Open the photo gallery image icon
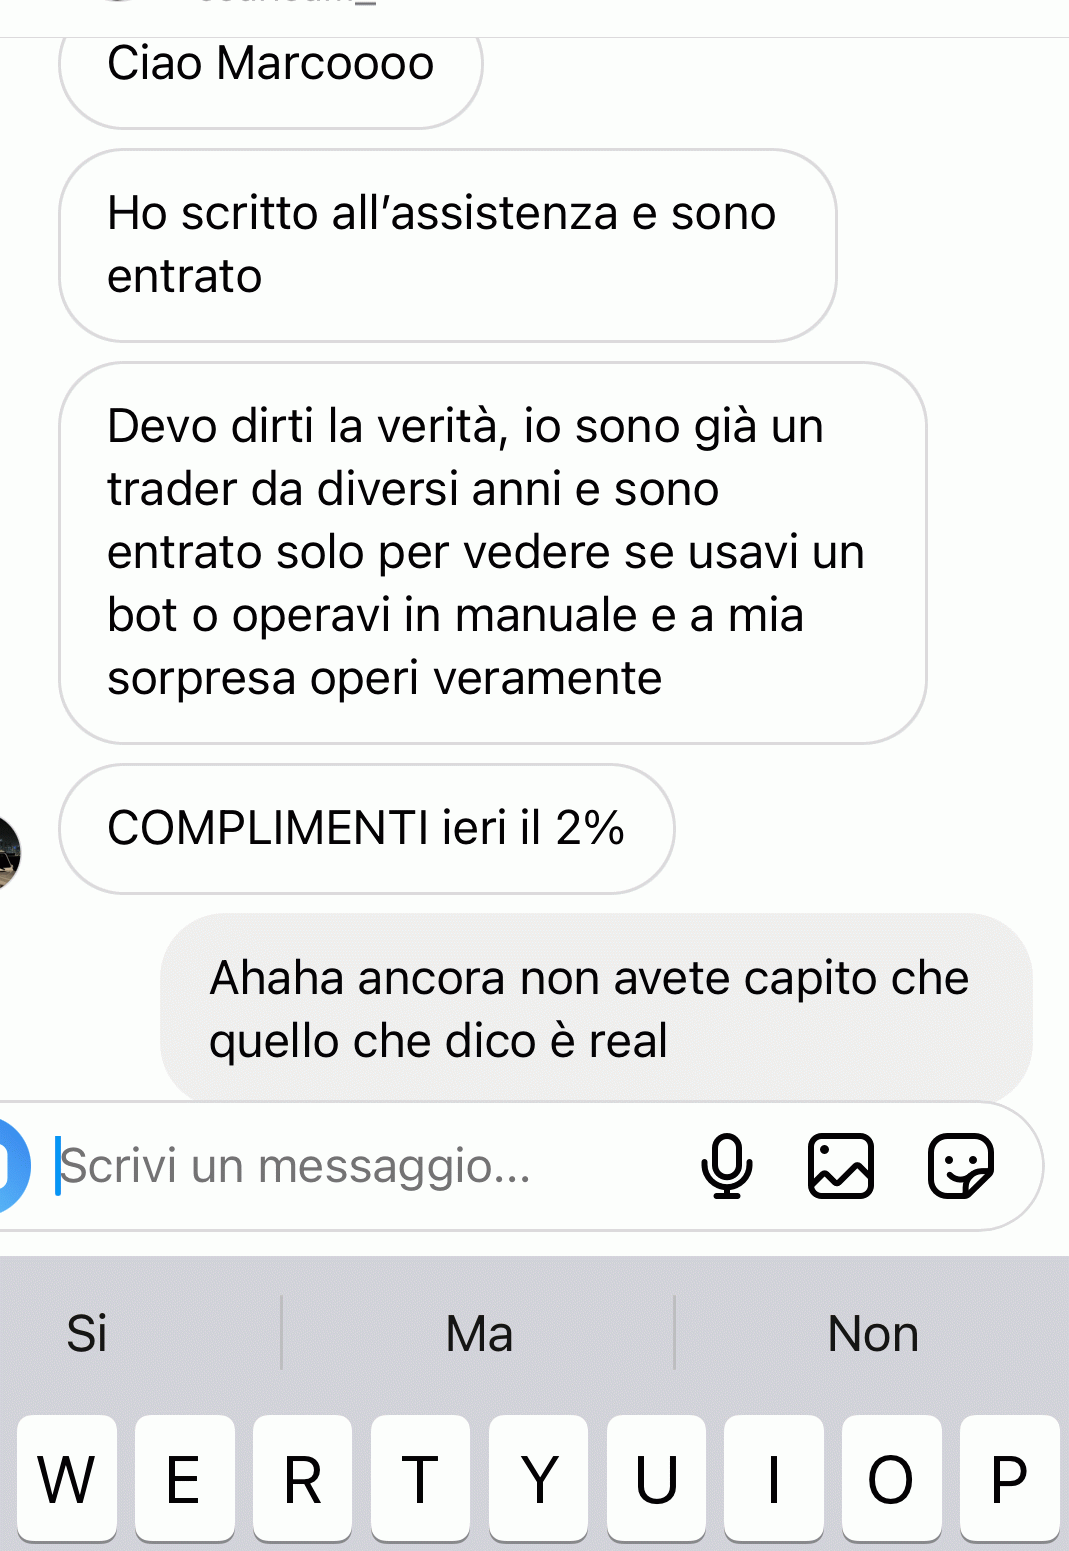This screenshot has width=1069, height=1551. [841, 1165]
